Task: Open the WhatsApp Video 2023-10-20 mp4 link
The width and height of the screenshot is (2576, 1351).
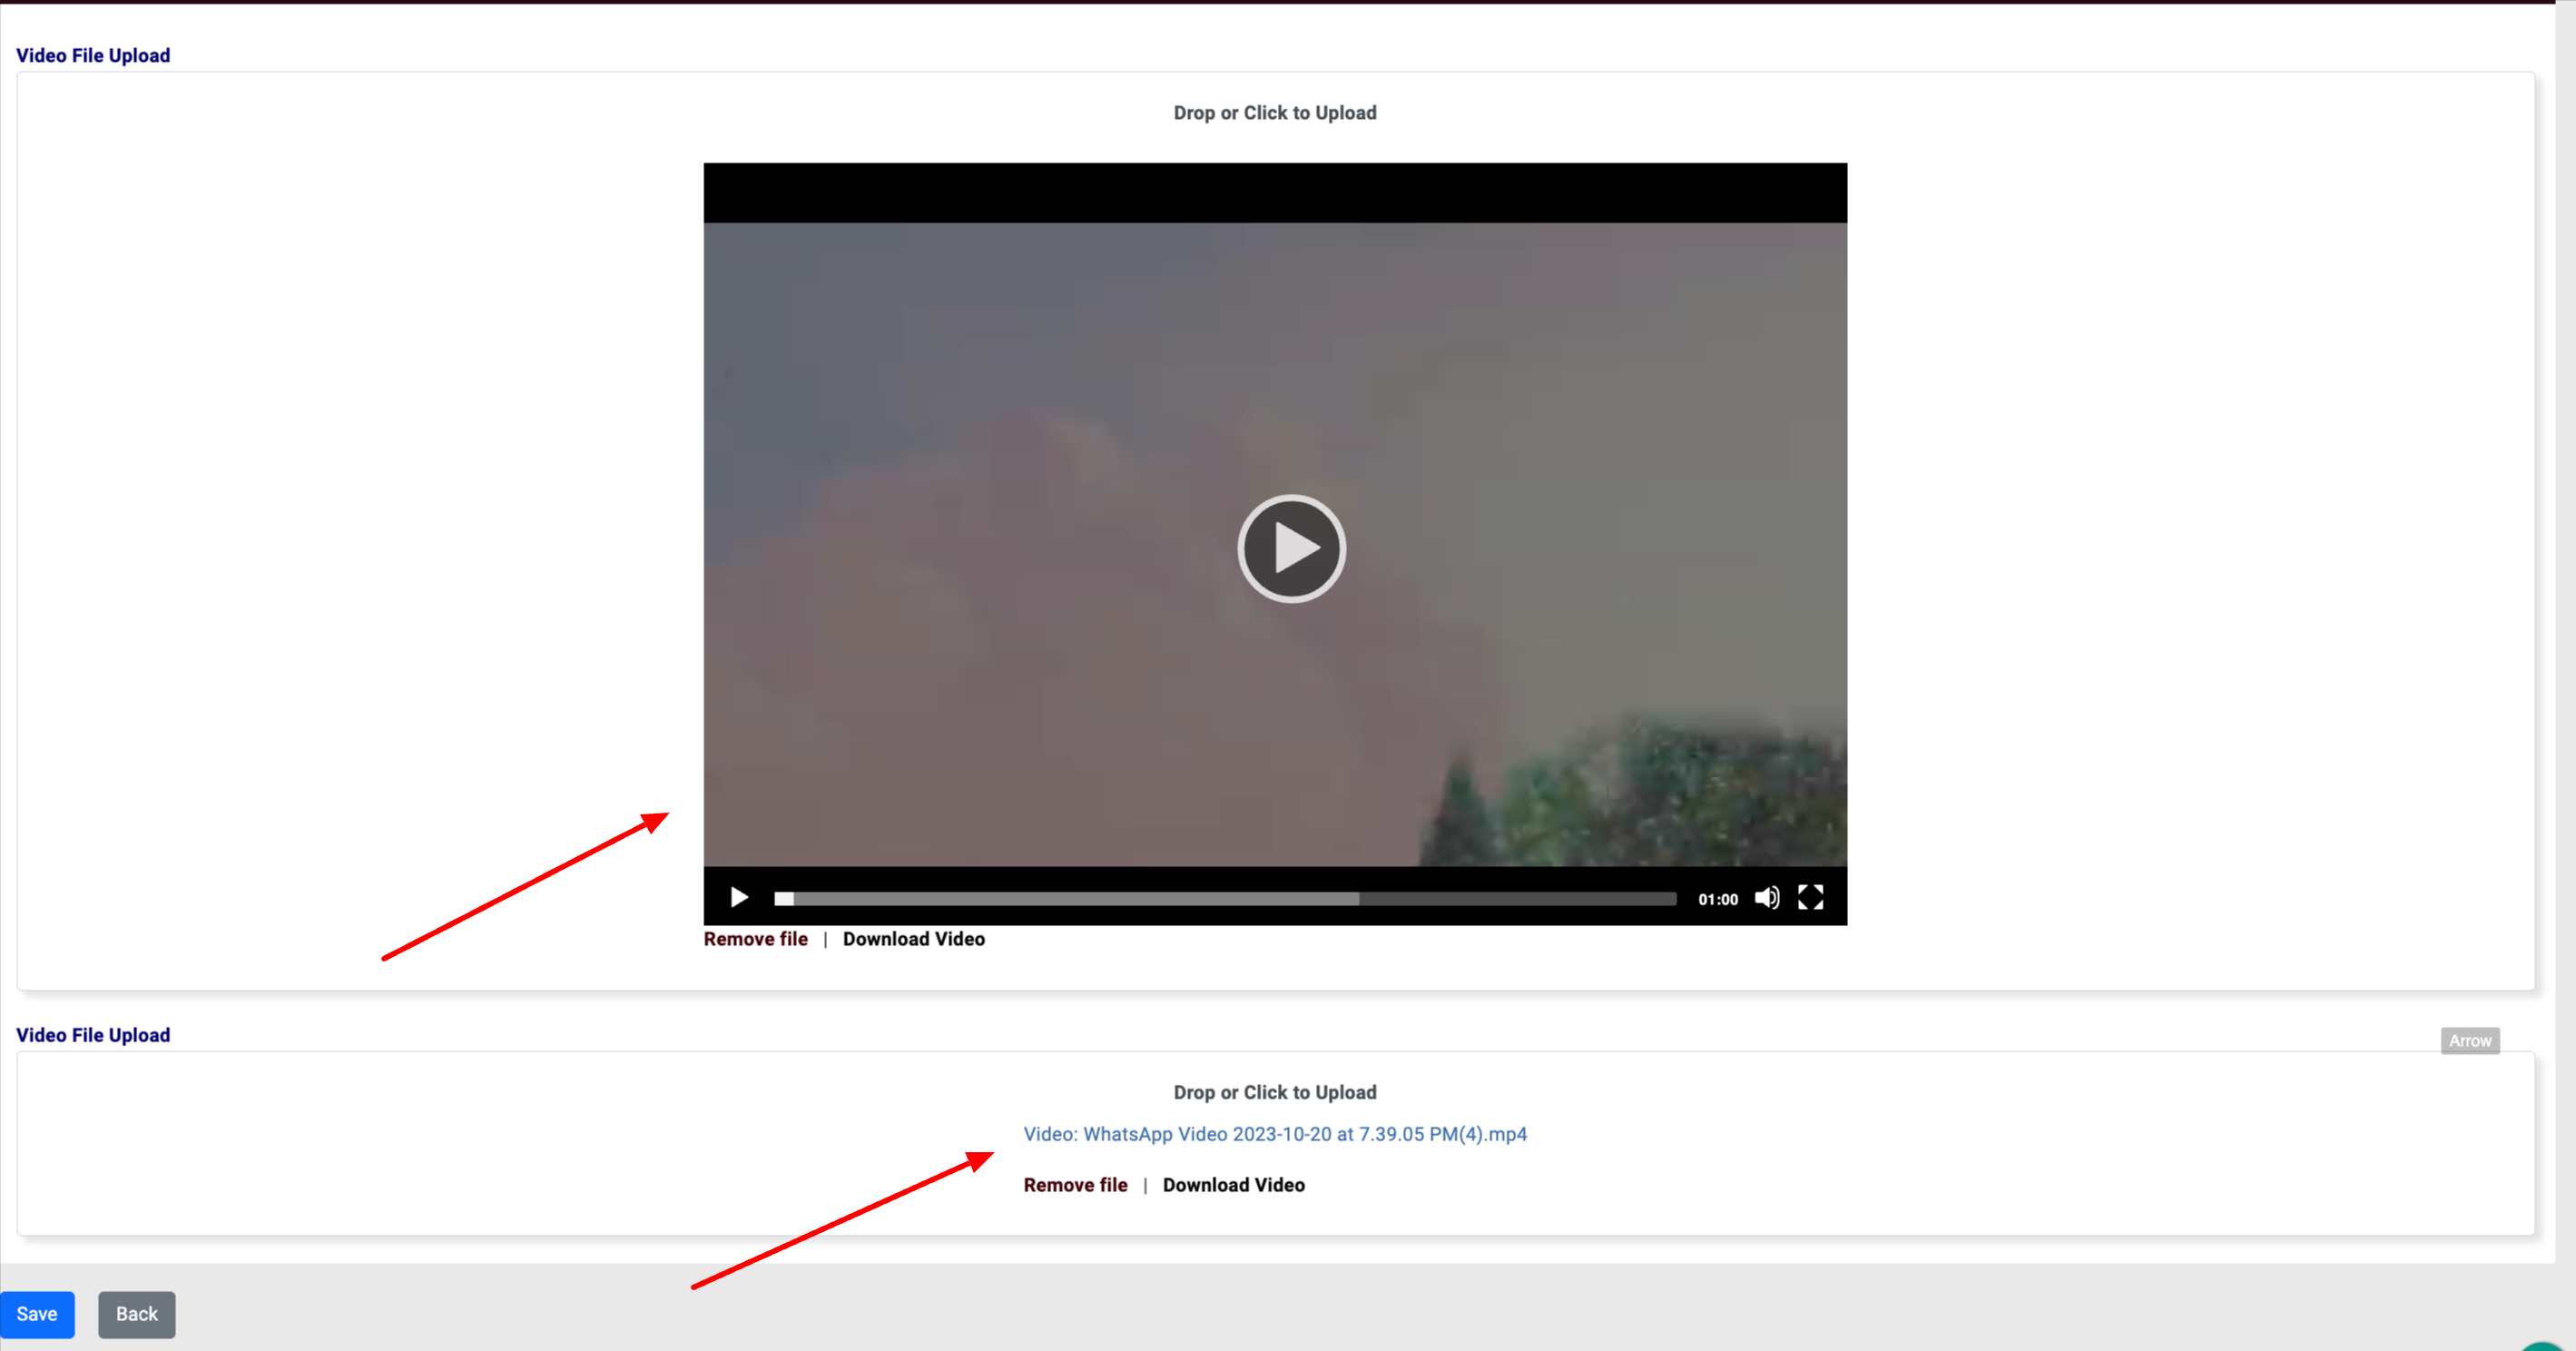Action: (x=1274, y=1134)
